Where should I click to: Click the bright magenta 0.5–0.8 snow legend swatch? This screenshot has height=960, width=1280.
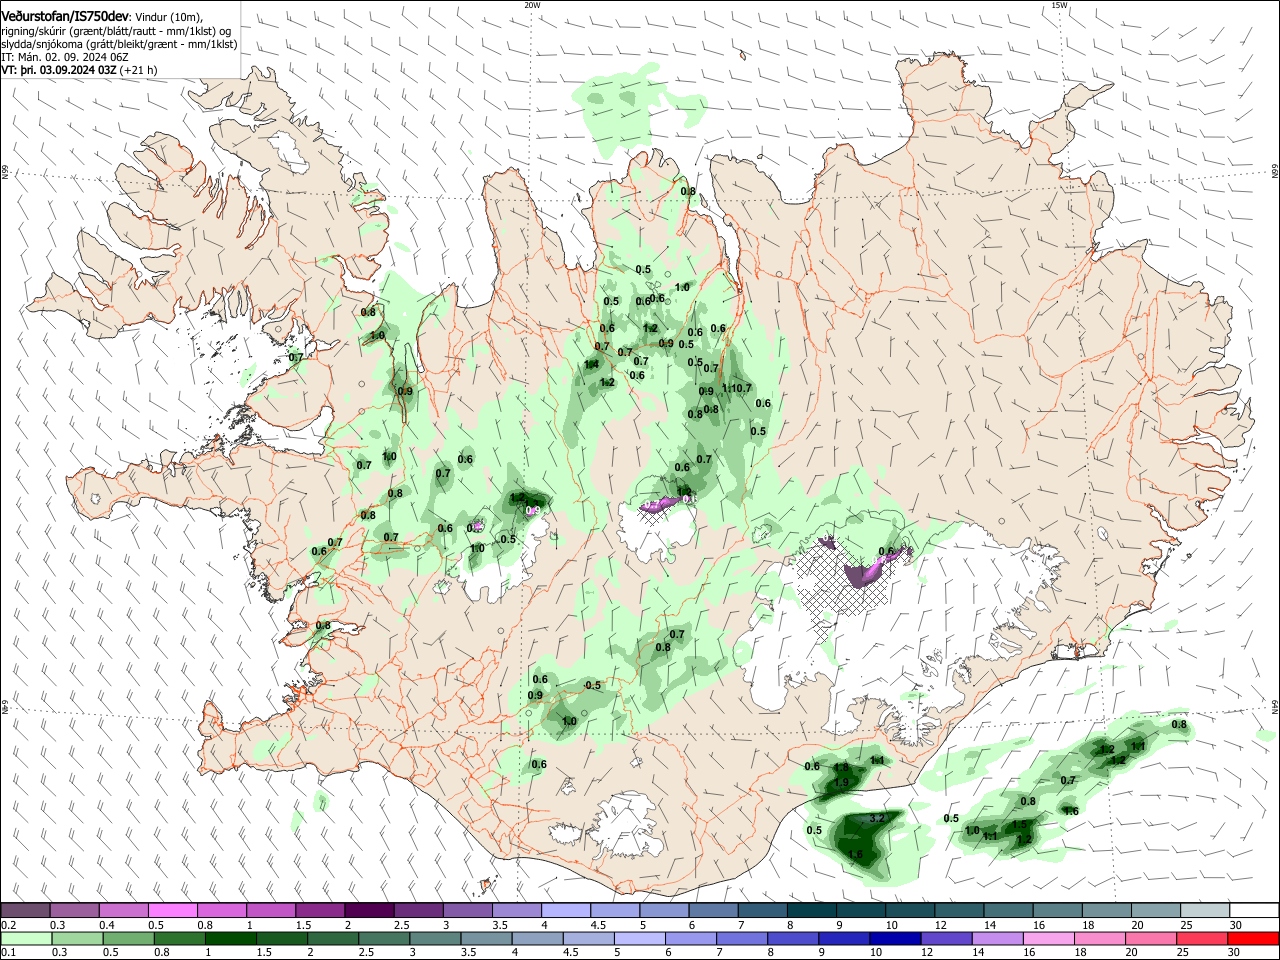pyautogui.click(x=172, y=910)
